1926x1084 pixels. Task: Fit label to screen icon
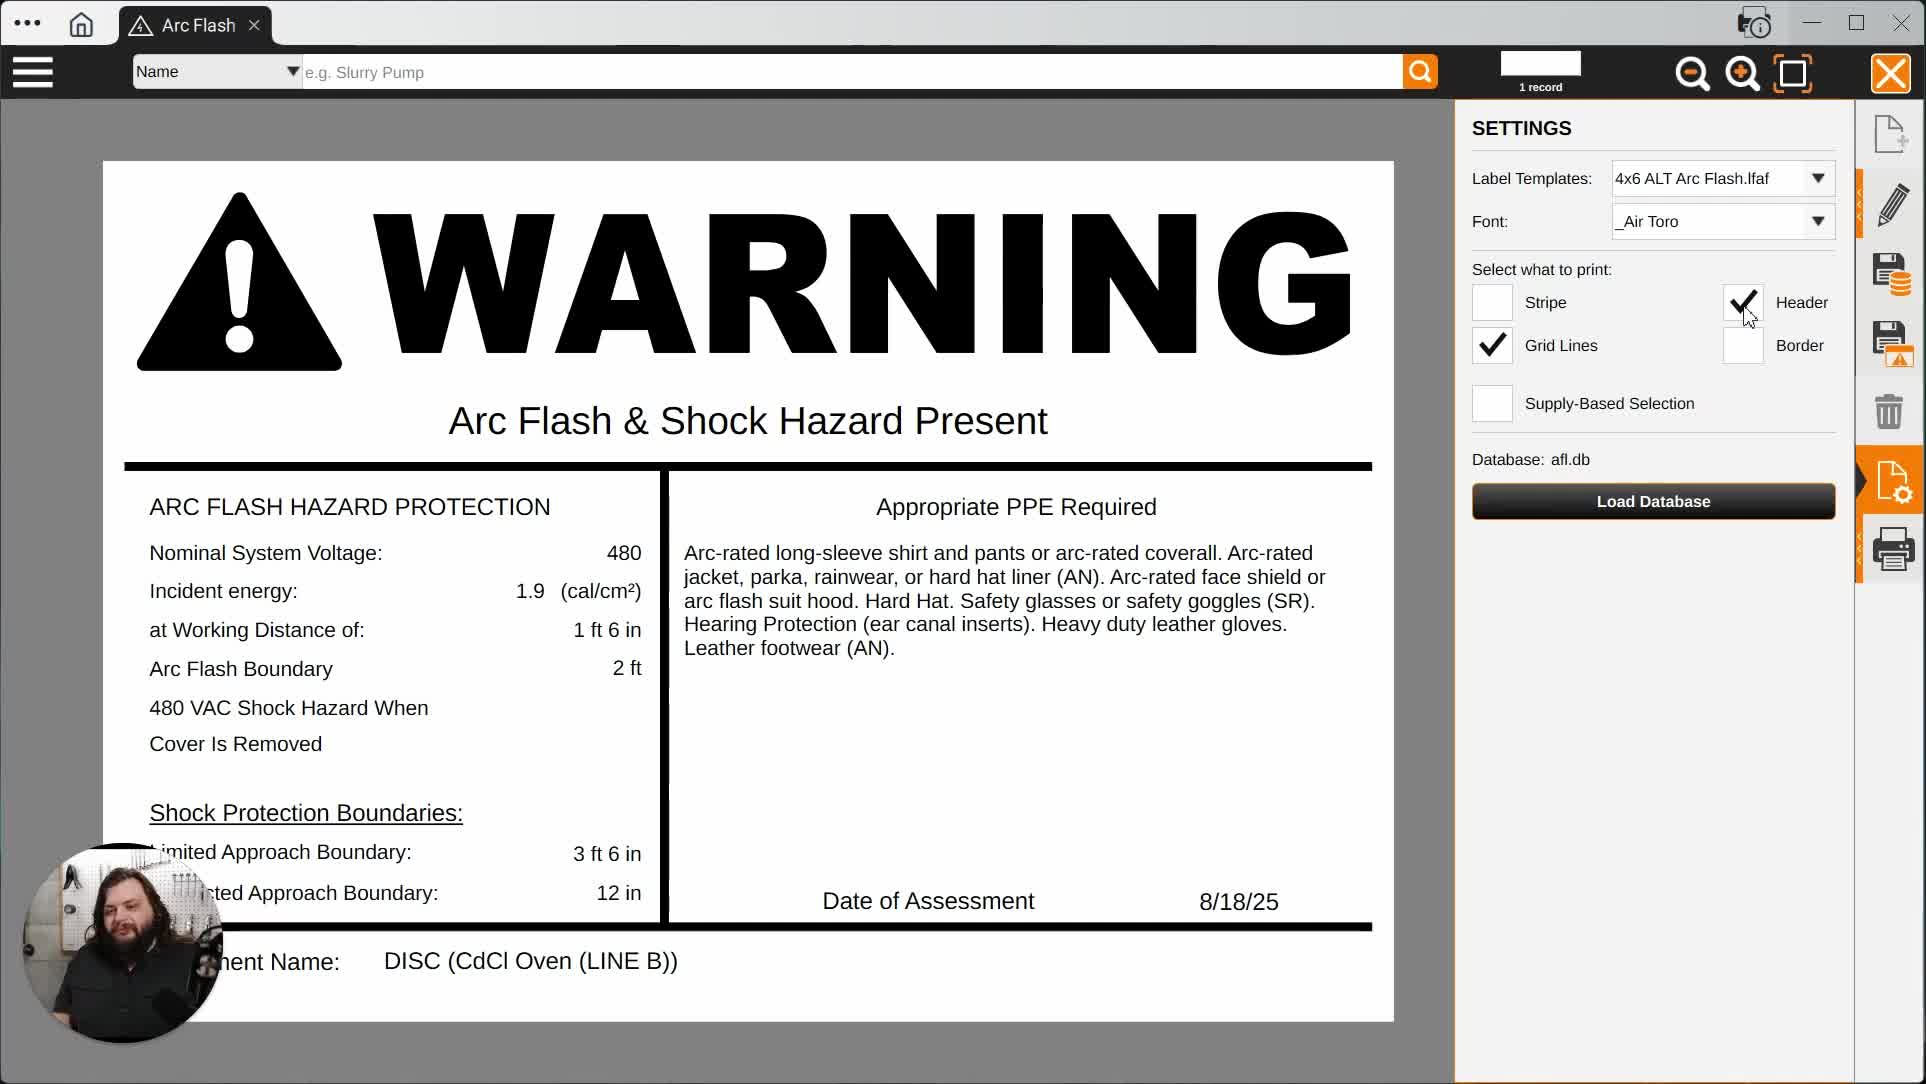(1792, 73)
